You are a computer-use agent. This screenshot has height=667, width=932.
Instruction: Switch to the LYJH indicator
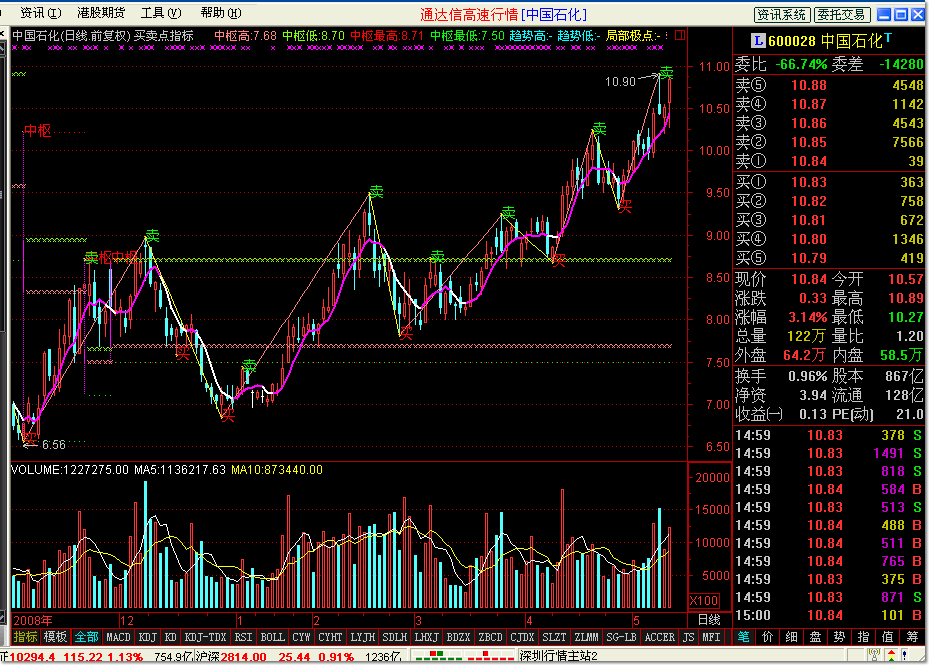coord(363,637)
